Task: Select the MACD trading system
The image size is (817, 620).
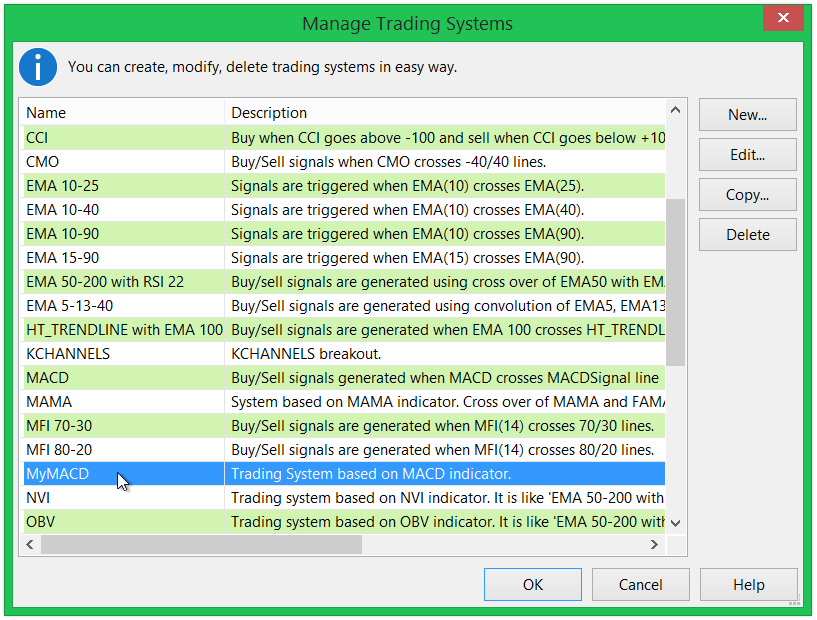Action: (120, 377)
